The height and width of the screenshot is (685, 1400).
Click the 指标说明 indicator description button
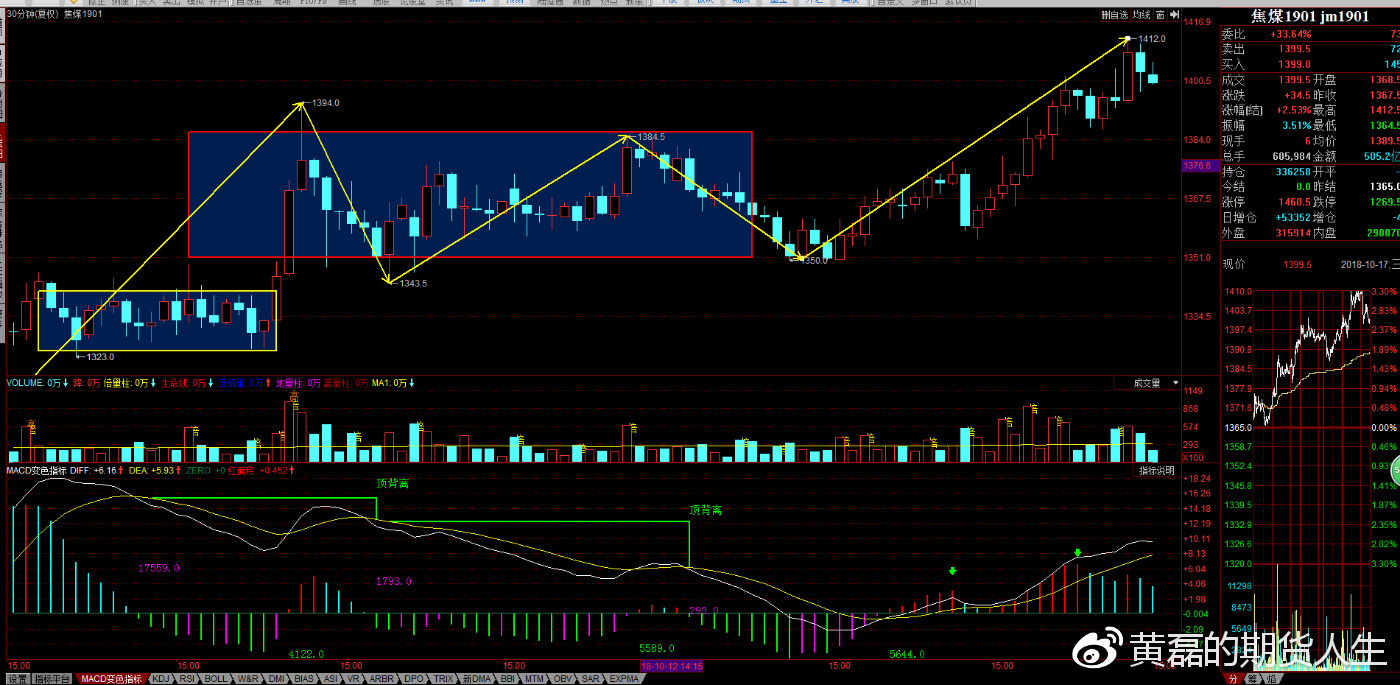pos(1157,470)
